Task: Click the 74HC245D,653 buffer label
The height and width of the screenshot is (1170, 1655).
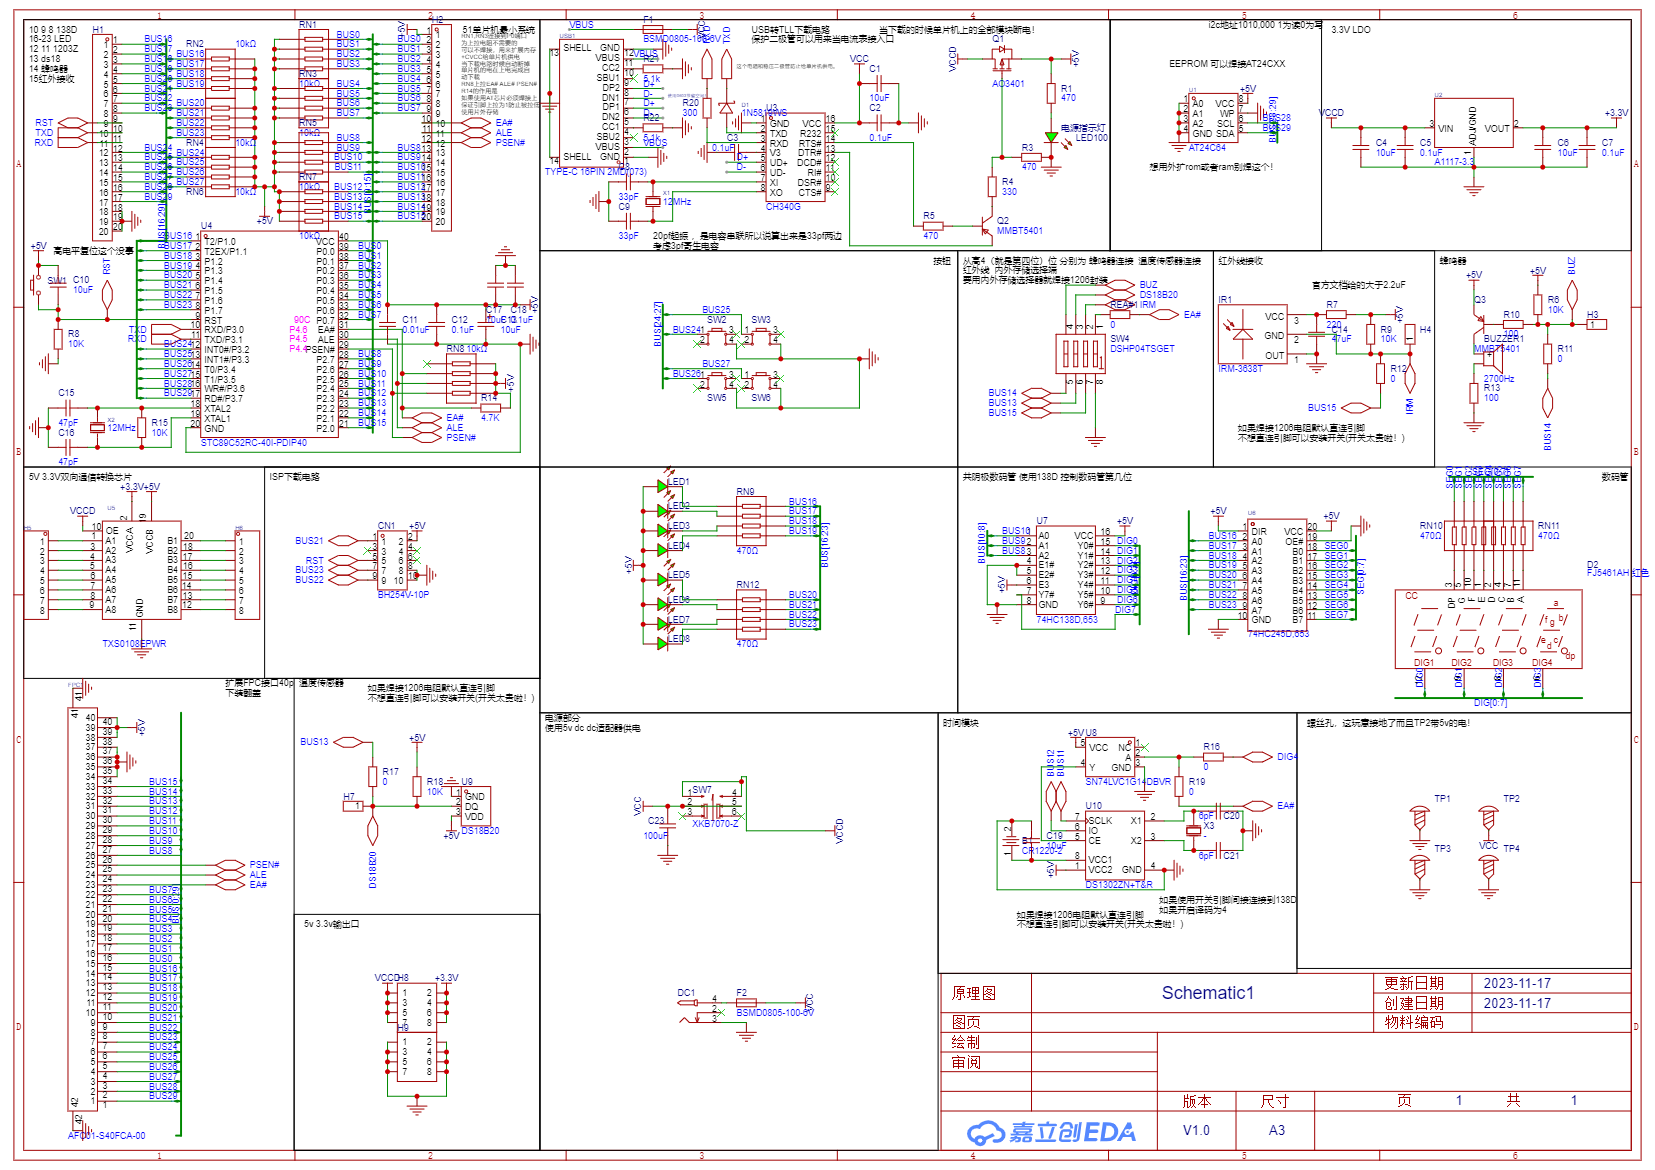Action: click(1278, 634)
